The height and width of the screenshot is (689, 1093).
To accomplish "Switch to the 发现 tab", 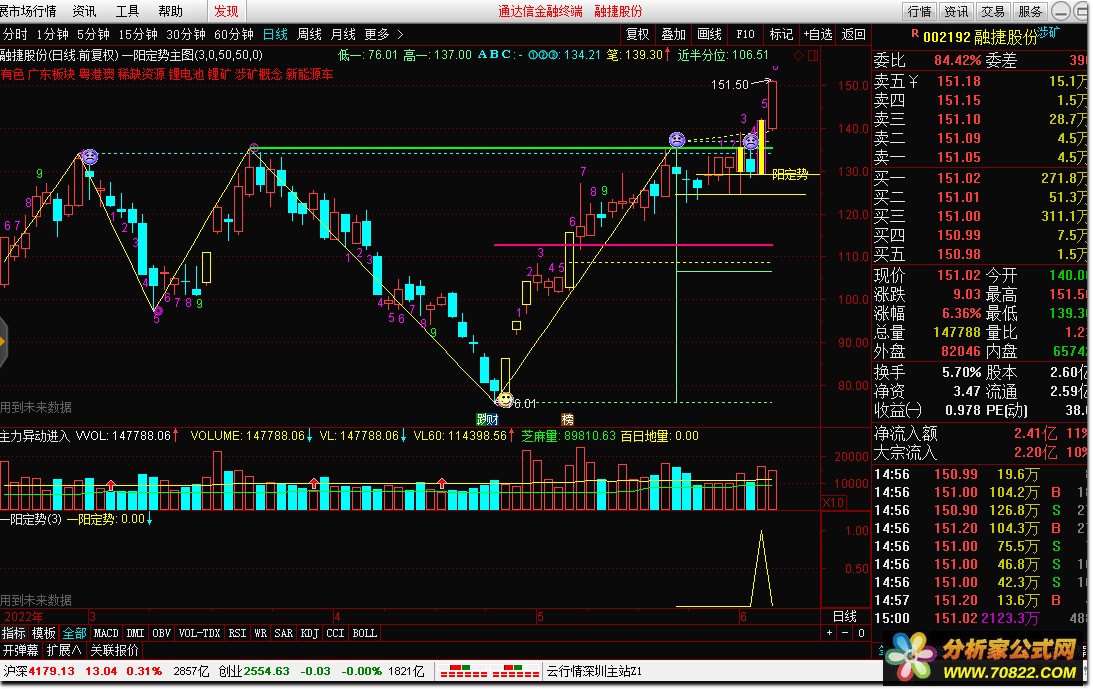I will tap(226, 11).
